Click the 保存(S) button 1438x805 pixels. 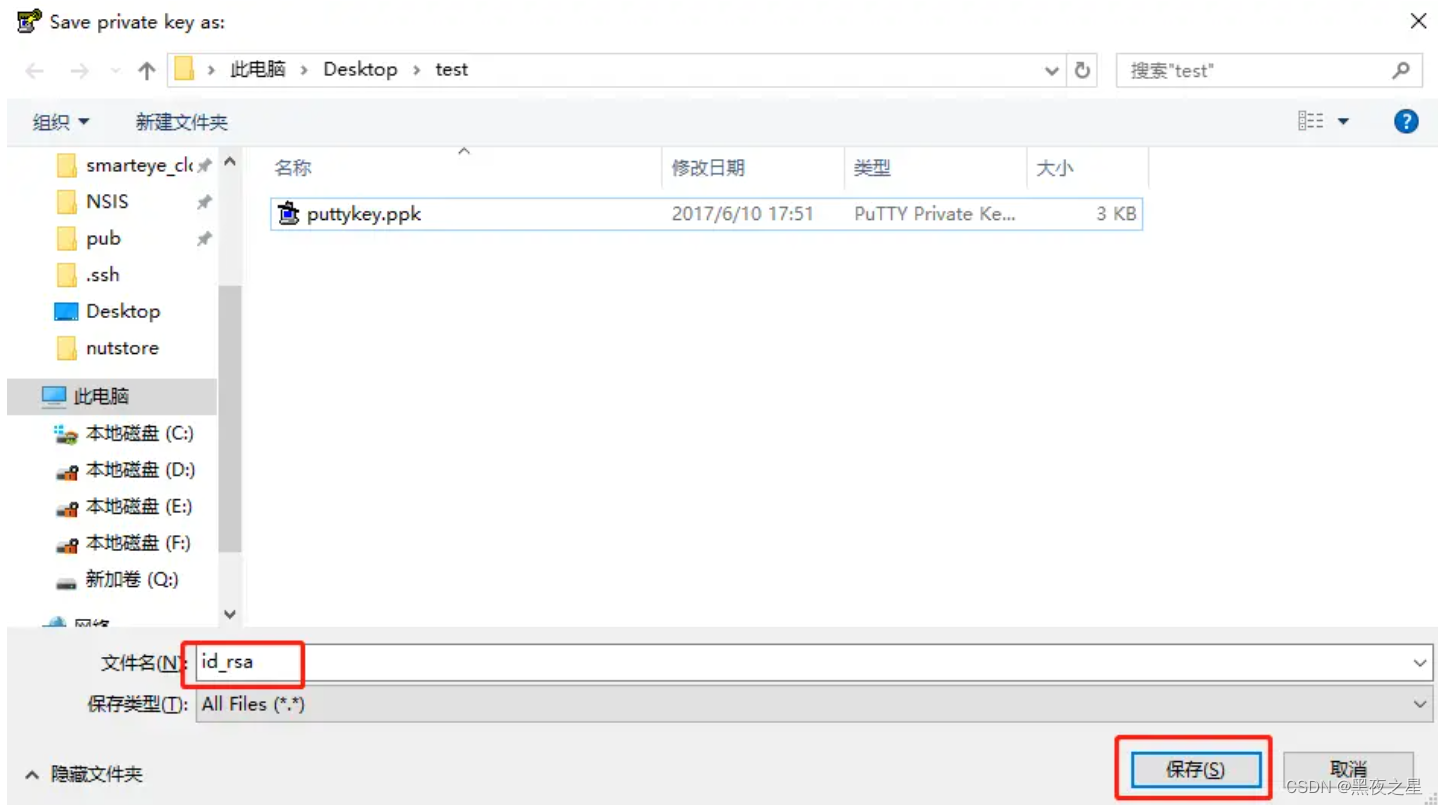(x=1195, y=769)
